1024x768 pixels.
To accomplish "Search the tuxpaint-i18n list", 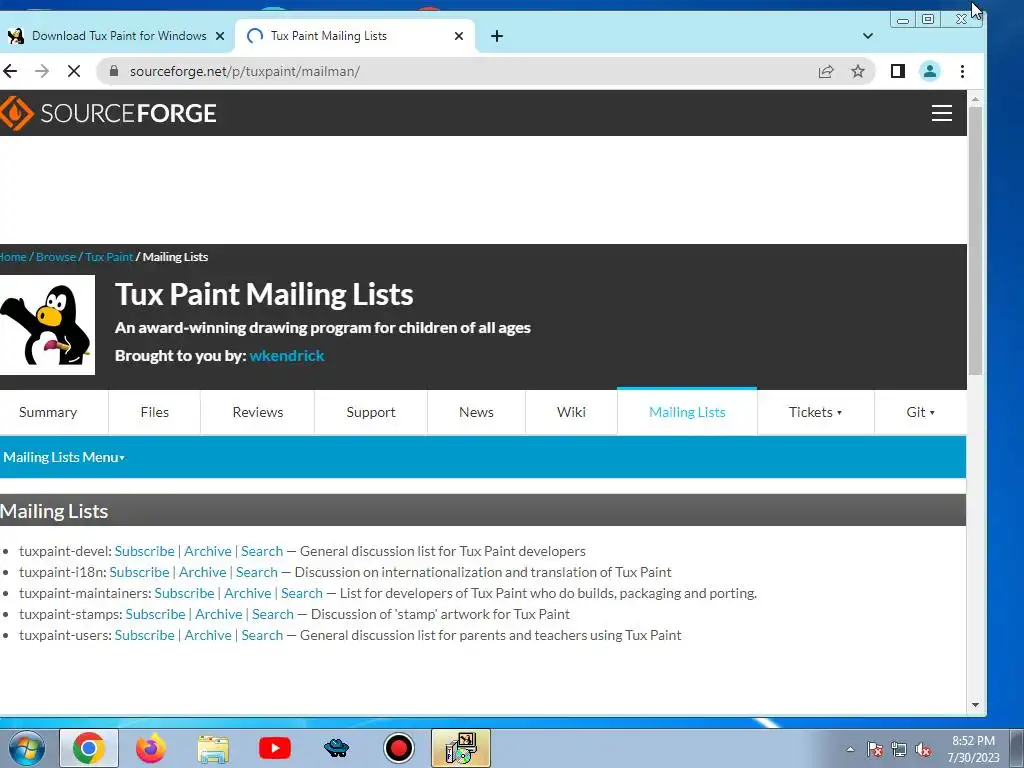I will click(257, 572).
